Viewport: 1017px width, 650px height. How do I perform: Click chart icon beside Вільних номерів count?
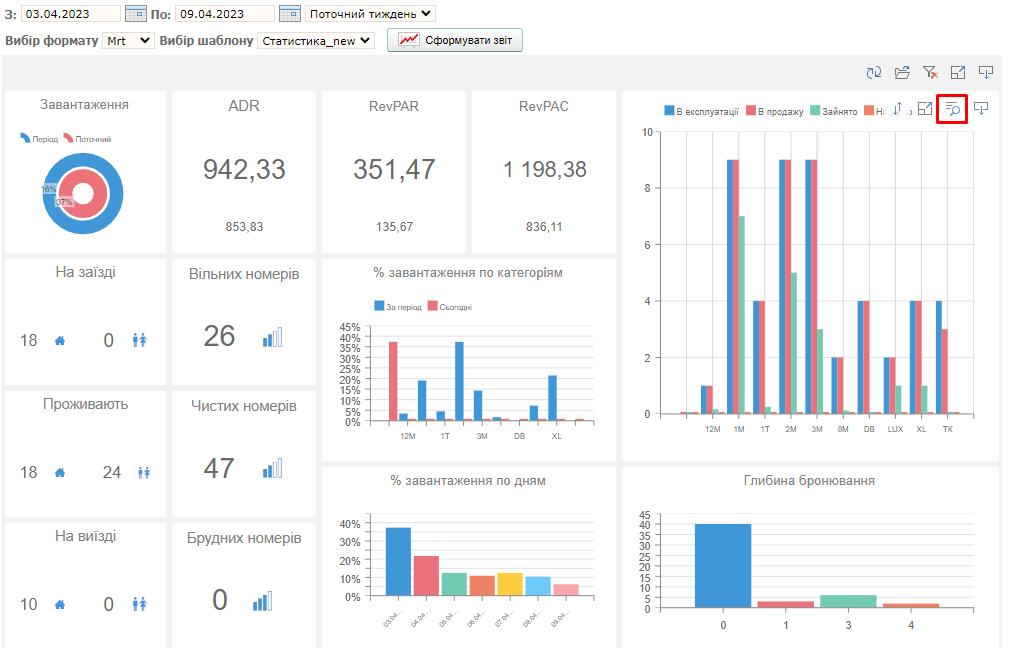point(272,337)
